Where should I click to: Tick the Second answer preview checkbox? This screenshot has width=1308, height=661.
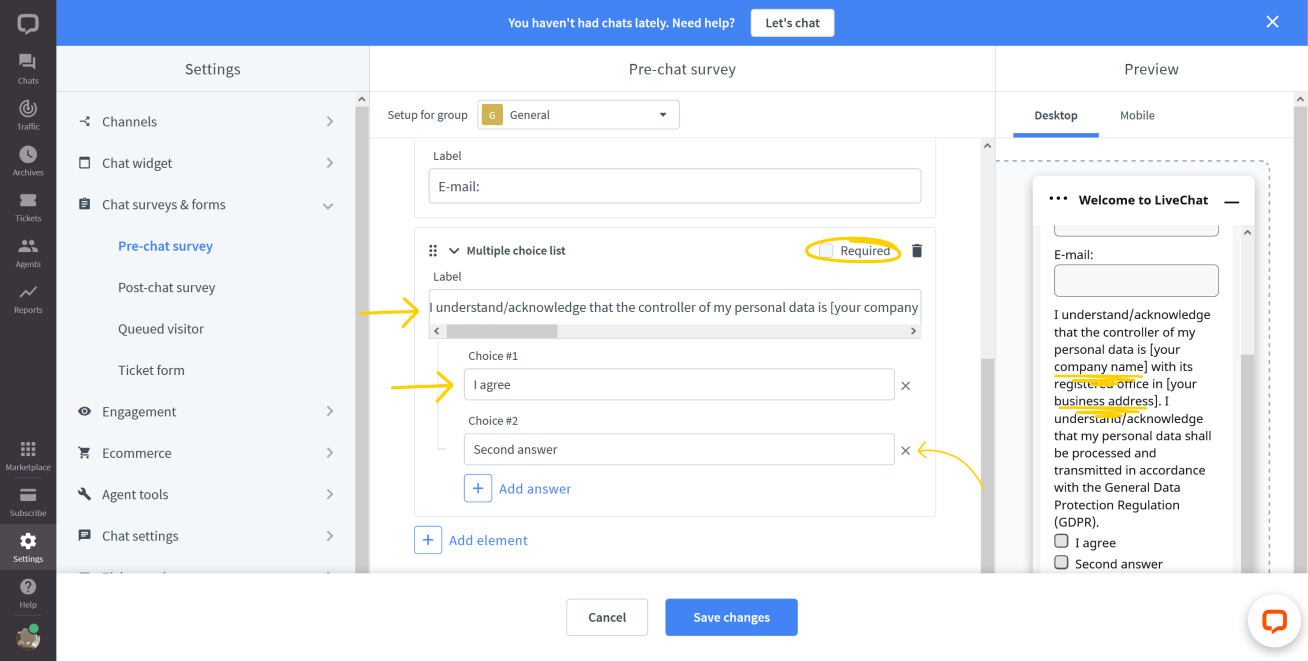pyautogui.click(x=1061, y=562)
